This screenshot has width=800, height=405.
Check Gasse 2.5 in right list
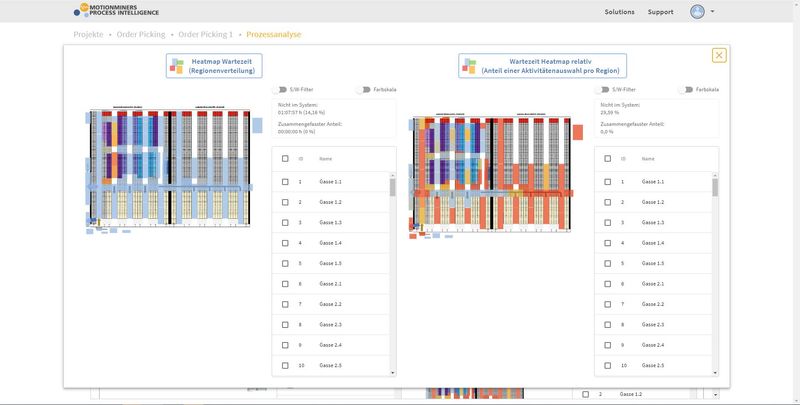click(x=608, y=365)
